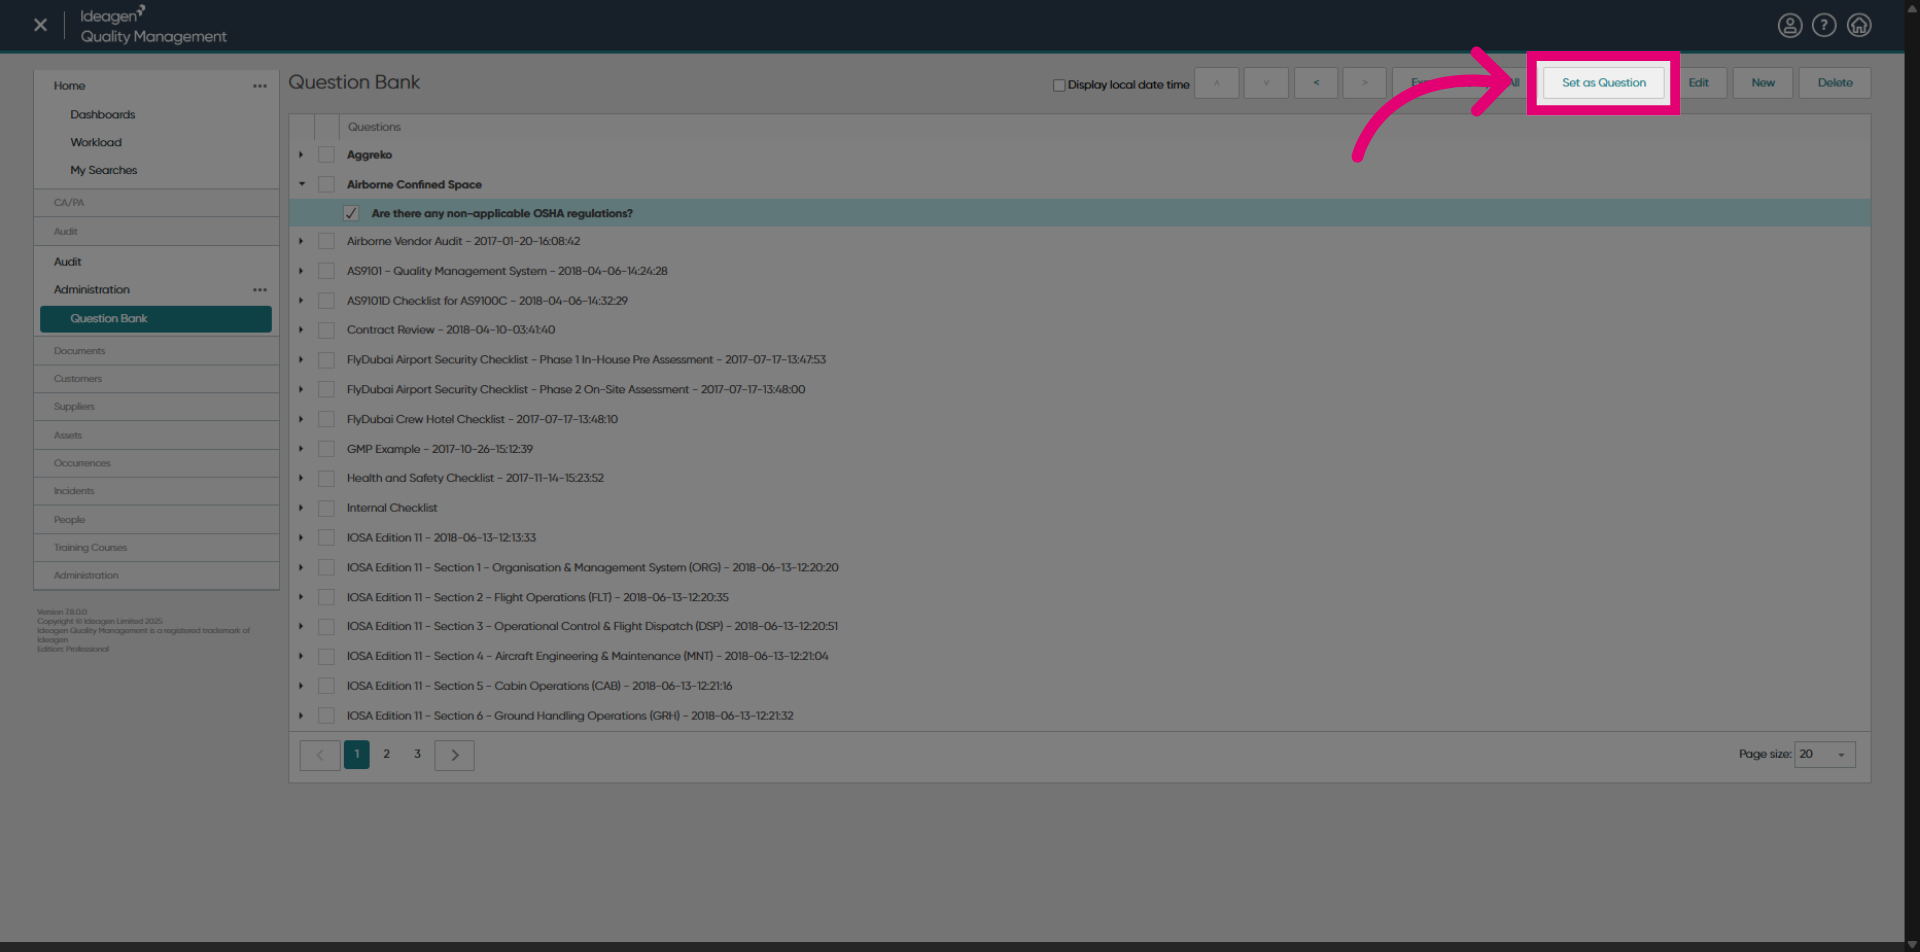Check the IOSA Section 1 Organisation checkbox
1920x952 pixels.
(326, 568)
